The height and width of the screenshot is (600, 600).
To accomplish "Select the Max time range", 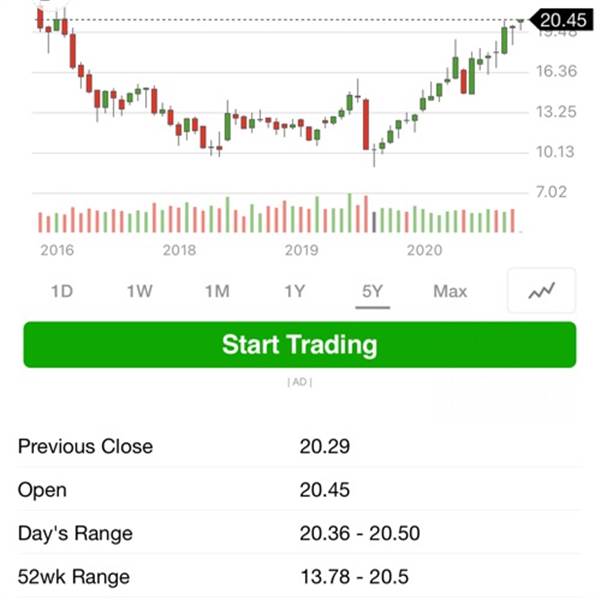I will click(x=450, y=292).
